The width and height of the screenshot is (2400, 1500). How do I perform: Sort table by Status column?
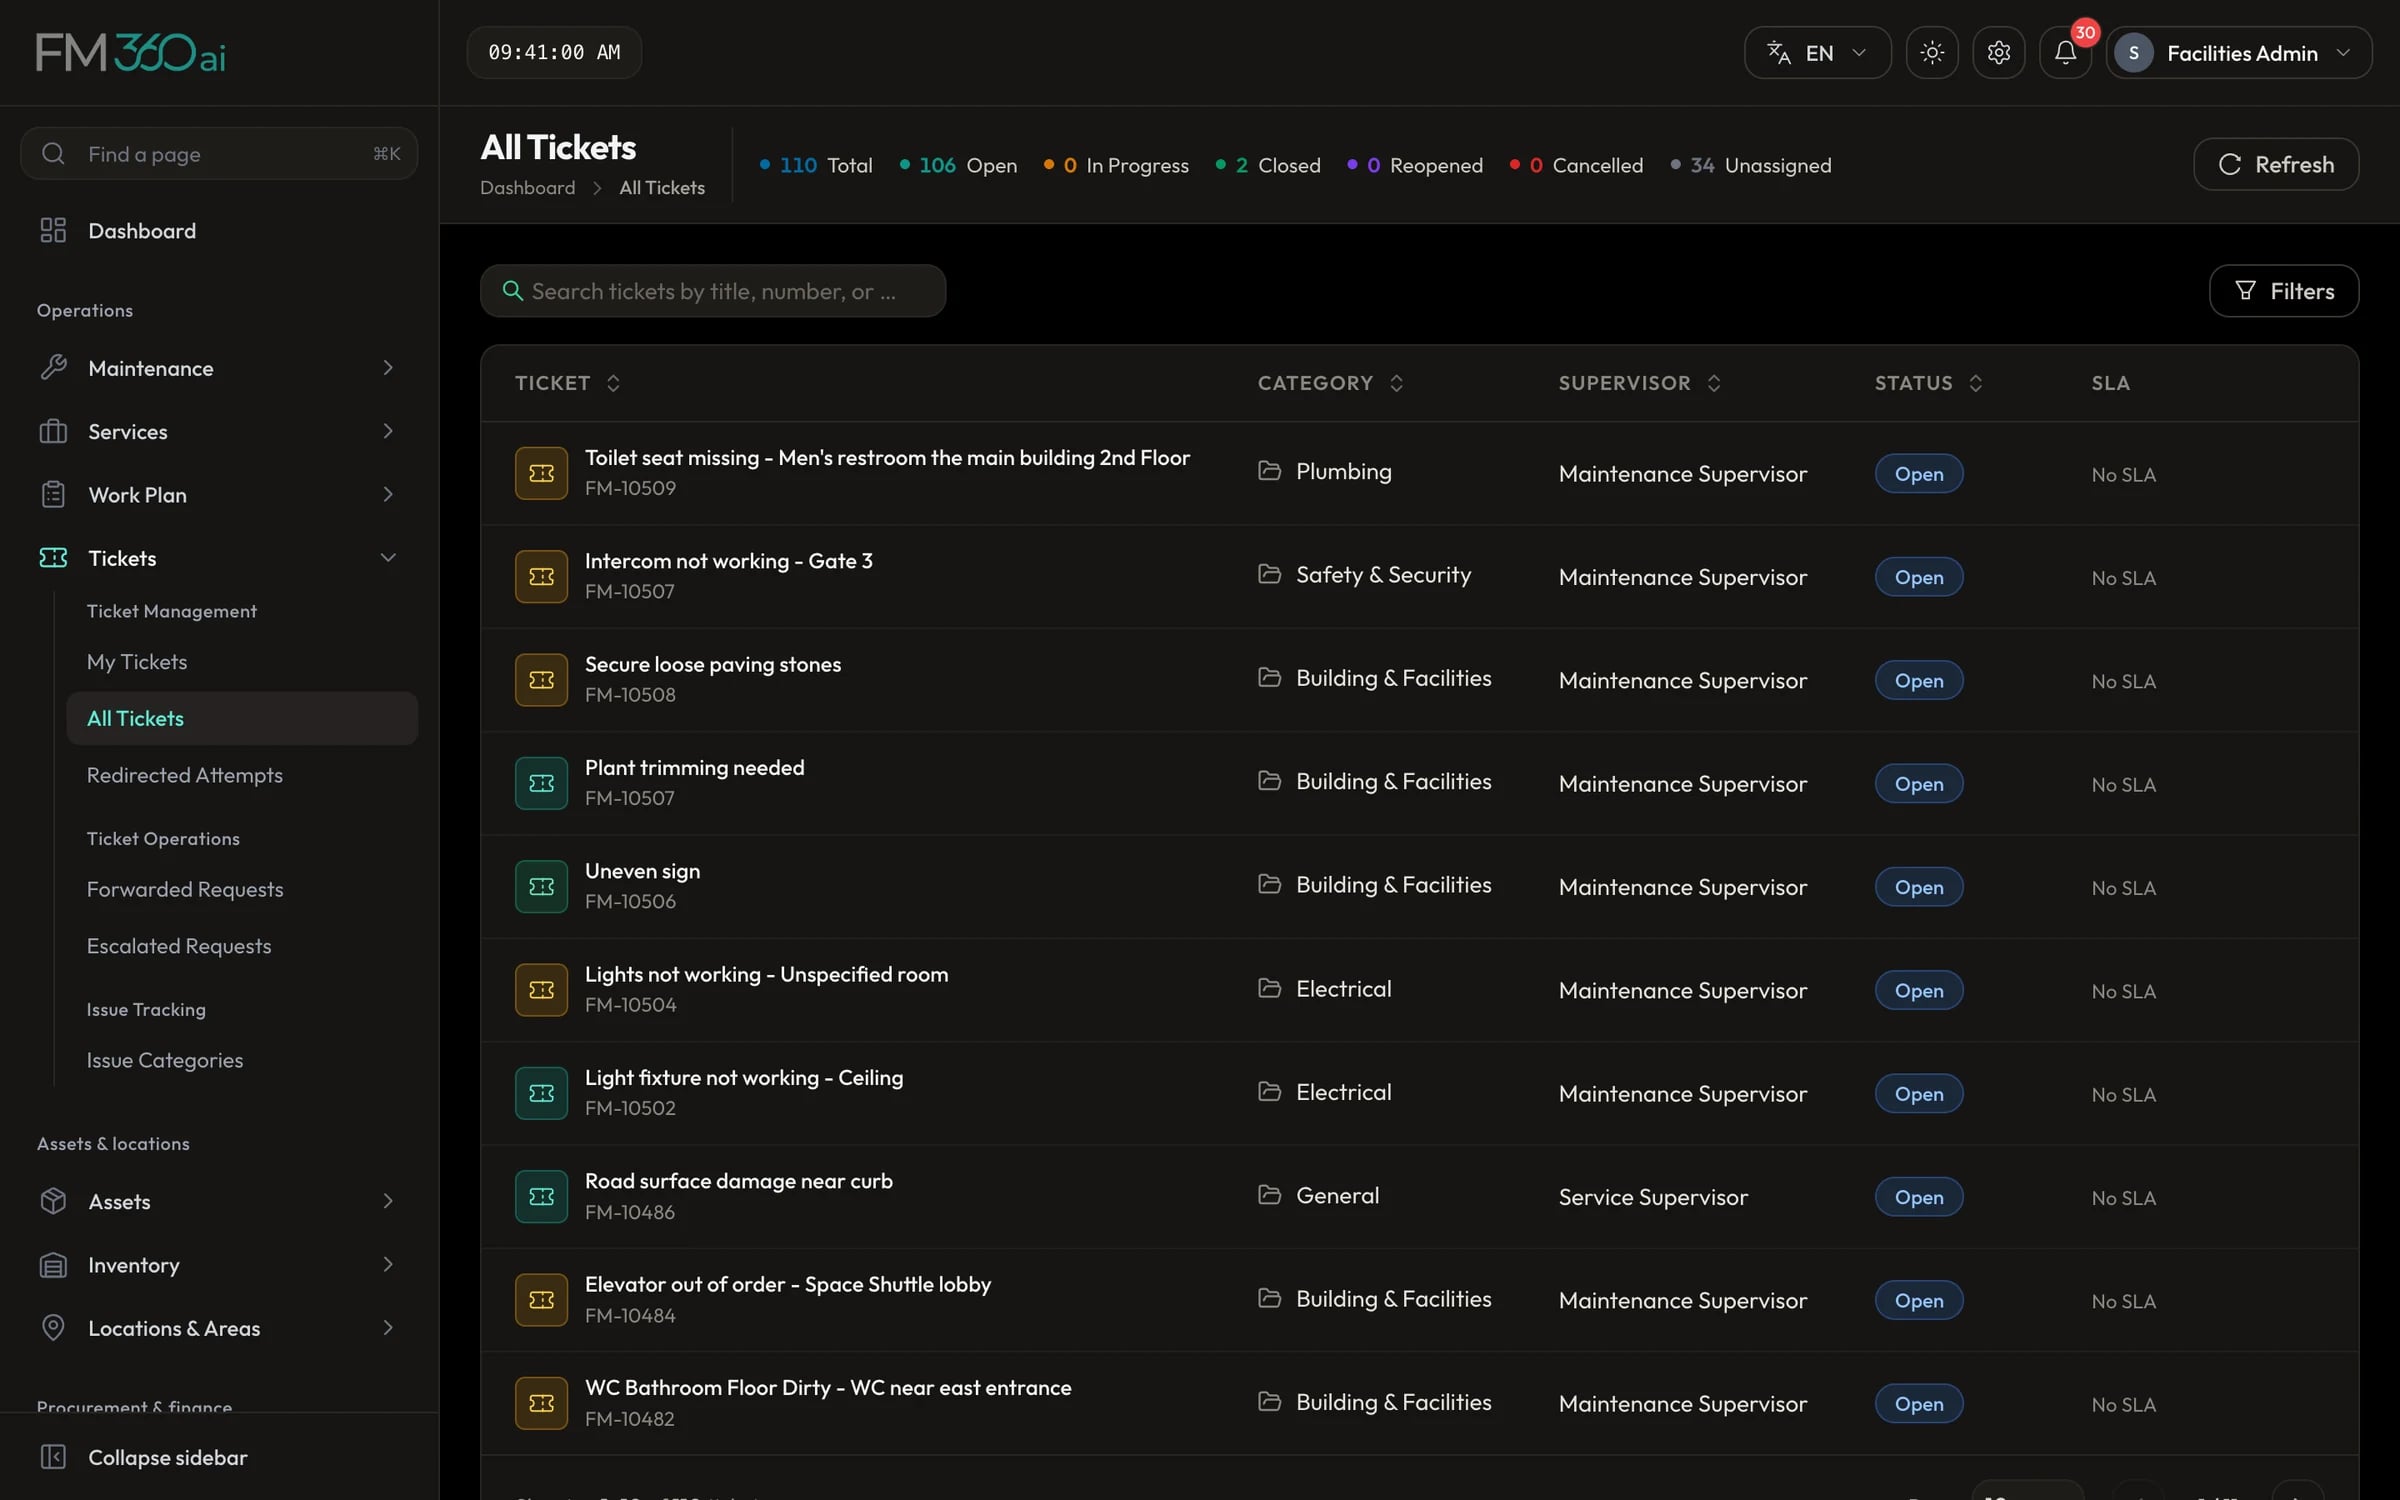[x=1928, y=383]
